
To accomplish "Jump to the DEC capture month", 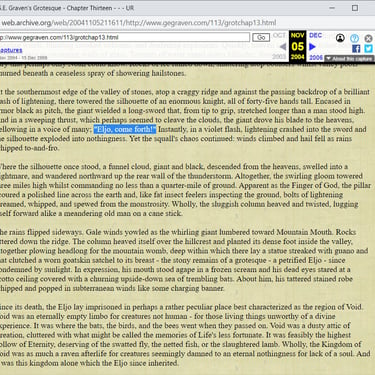I will (x=315, y=35).
